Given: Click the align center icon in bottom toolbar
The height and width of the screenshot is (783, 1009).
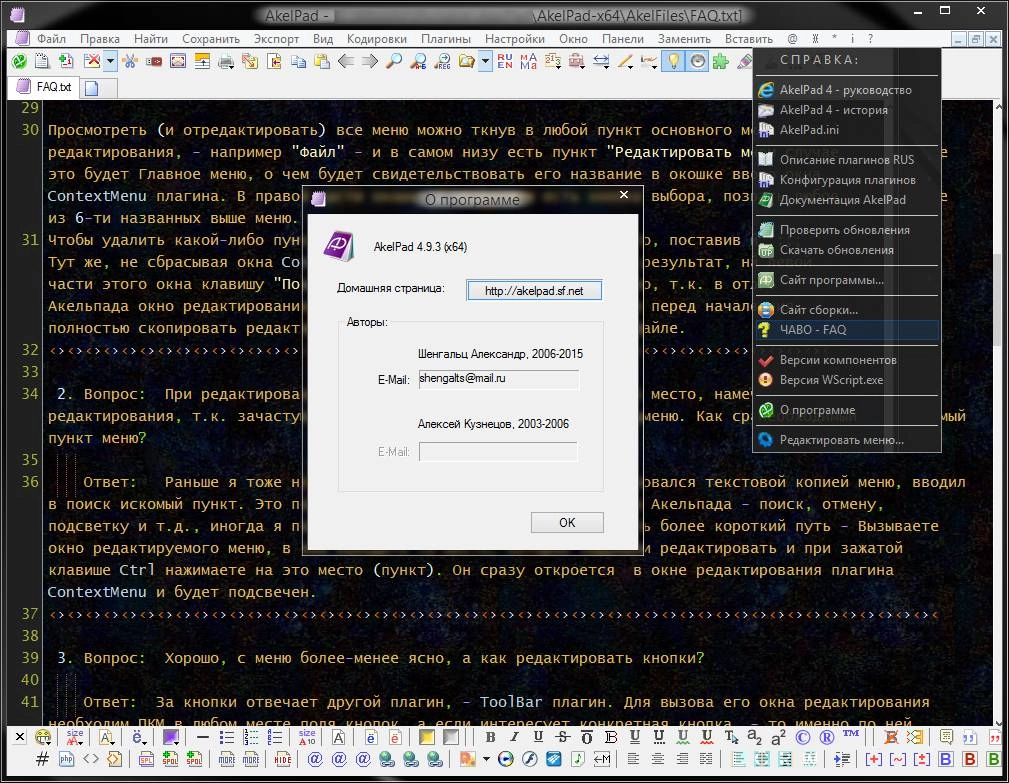Looking at the screenshot, I should (658, 759).
